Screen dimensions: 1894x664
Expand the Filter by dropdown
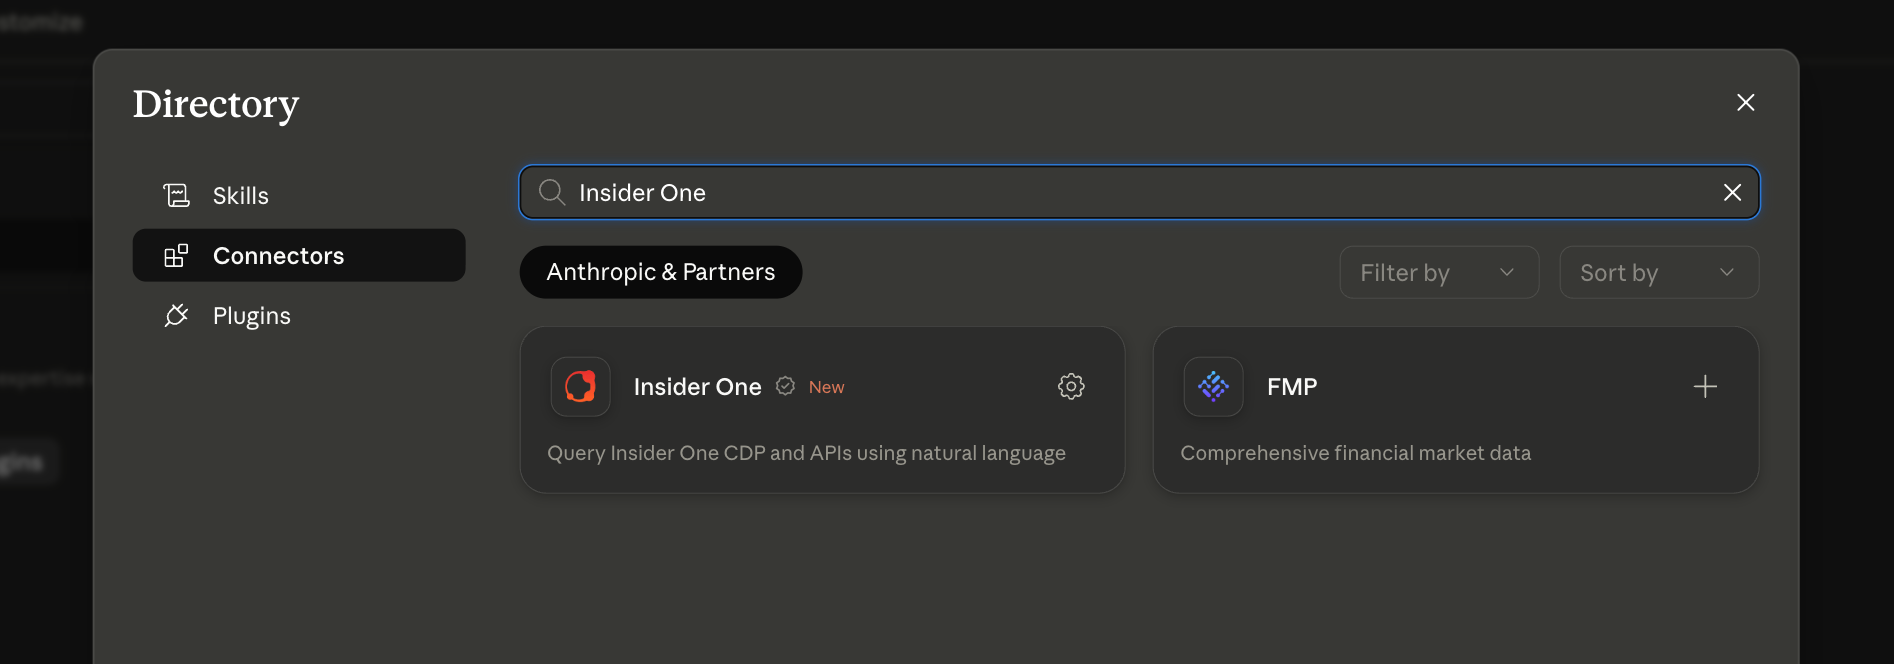pyautogui.click(x=1439, y=272)
